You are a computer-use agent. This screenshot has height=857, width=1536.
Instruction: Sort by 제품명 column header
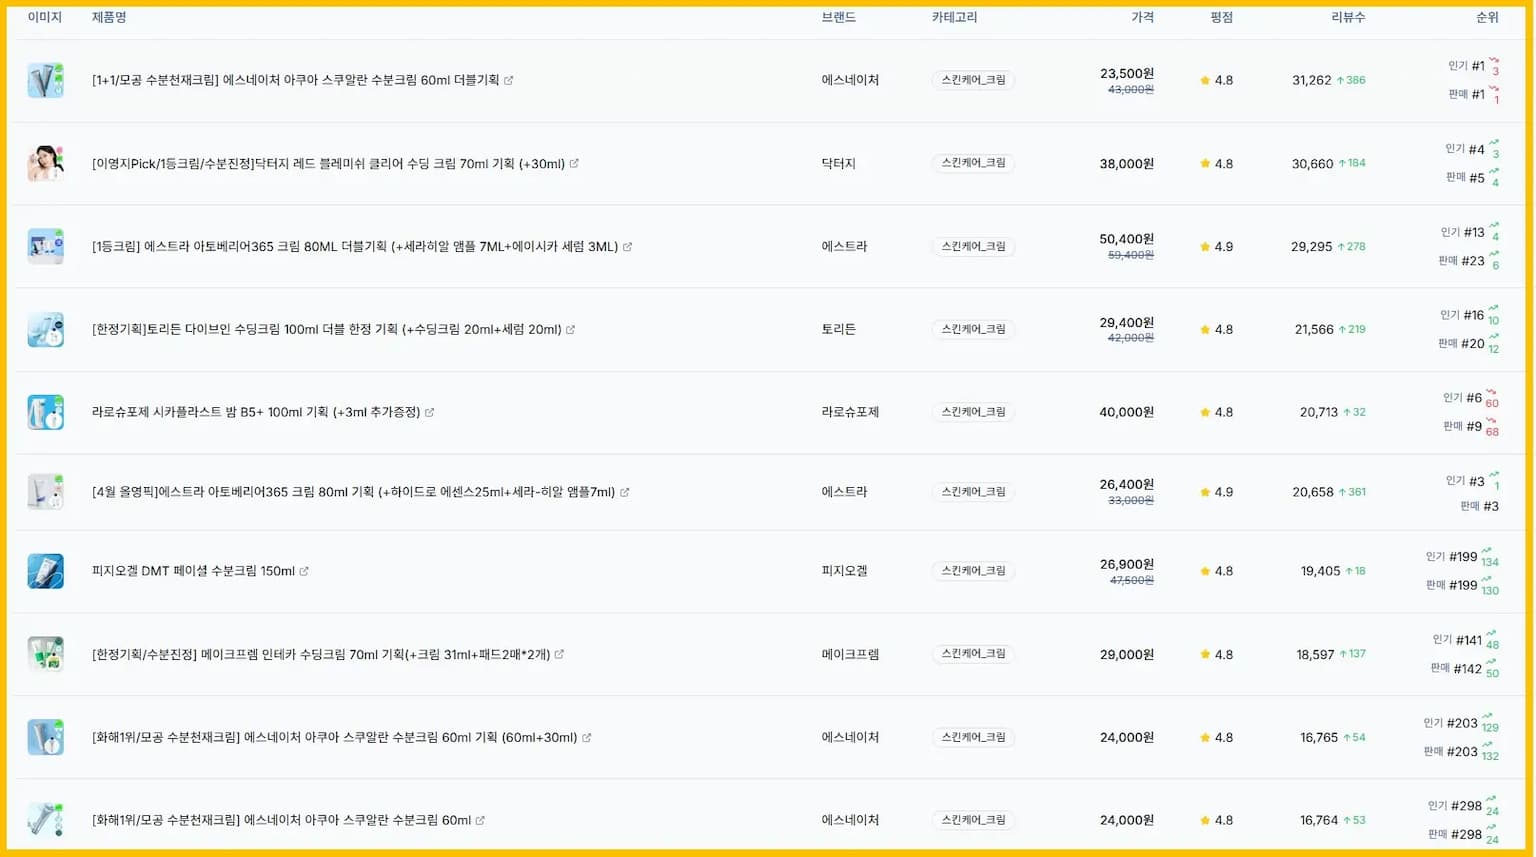coord(109,17)
